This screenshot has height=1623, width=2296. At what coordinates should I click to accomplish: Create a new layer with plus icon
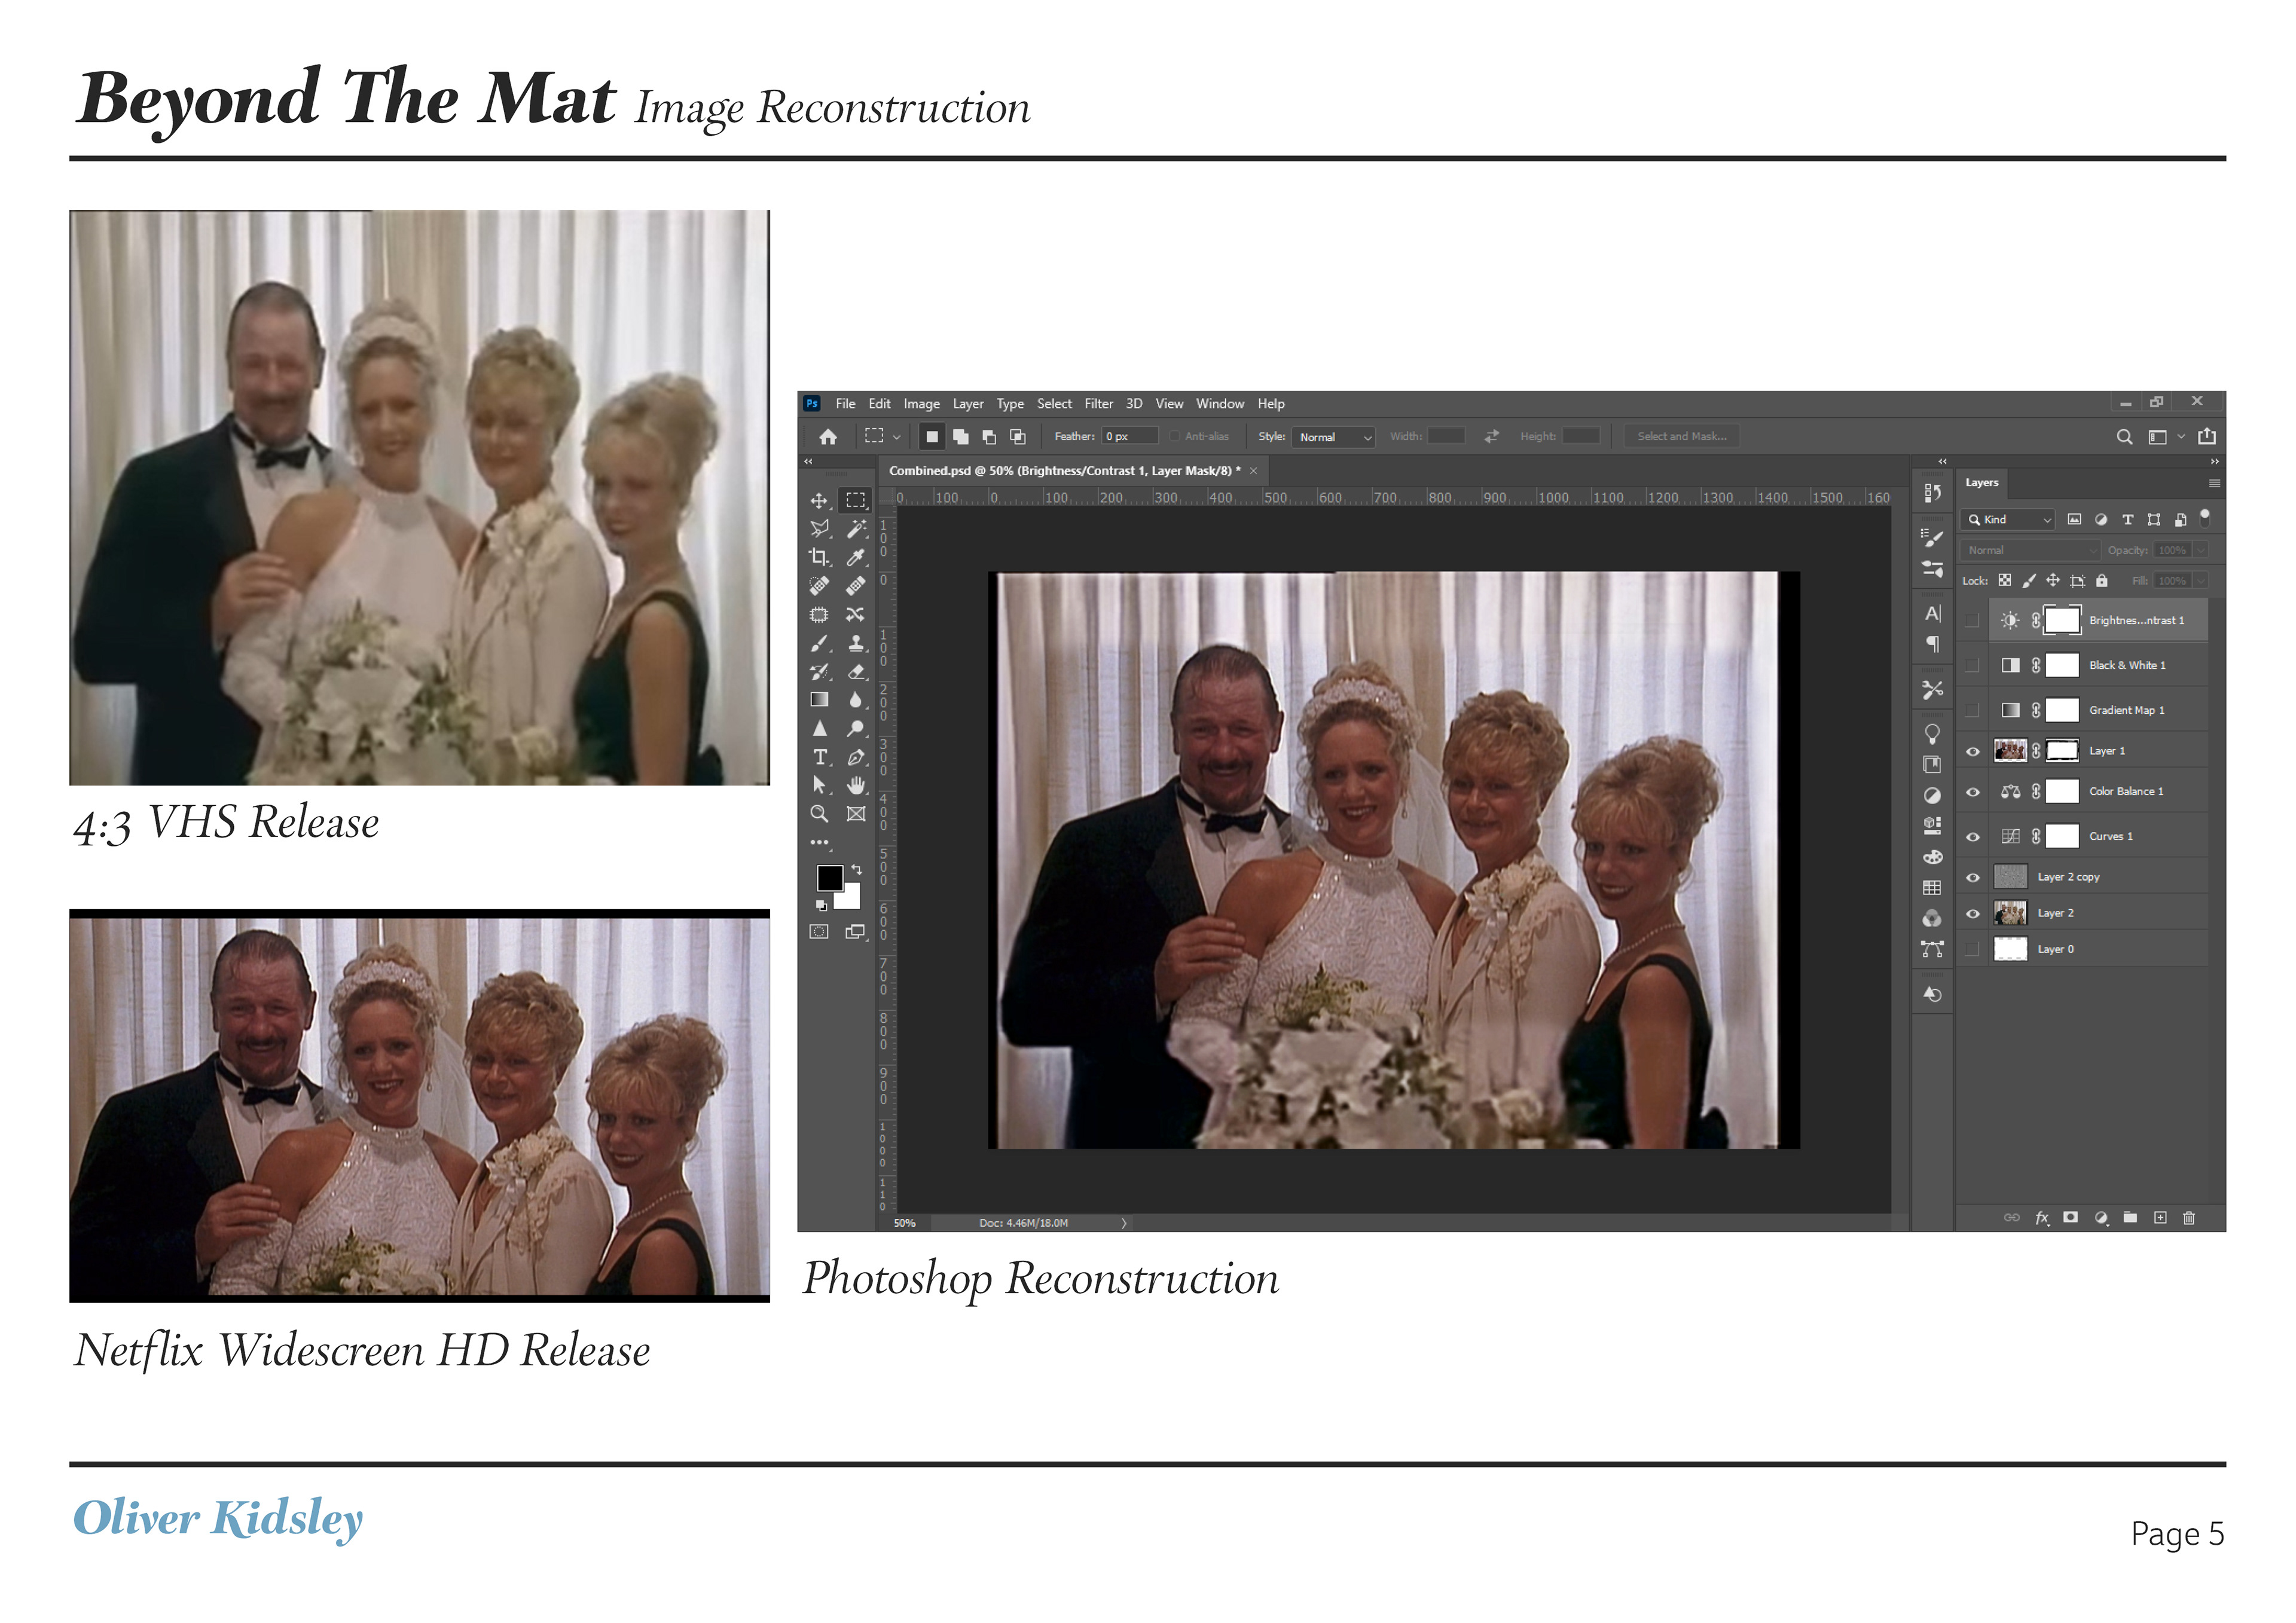pos(2160,1218)
